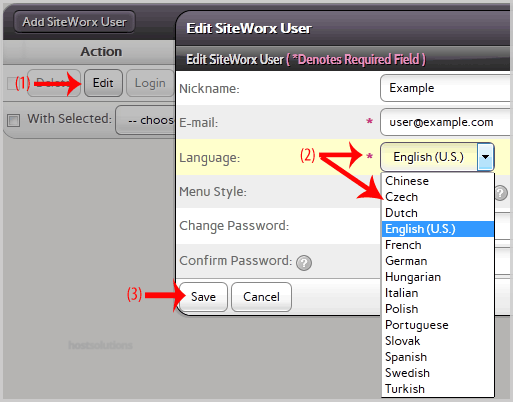Screen dimensions: 513x402
Task: Open the Language combo box arrow
Action: pos(485,157)
